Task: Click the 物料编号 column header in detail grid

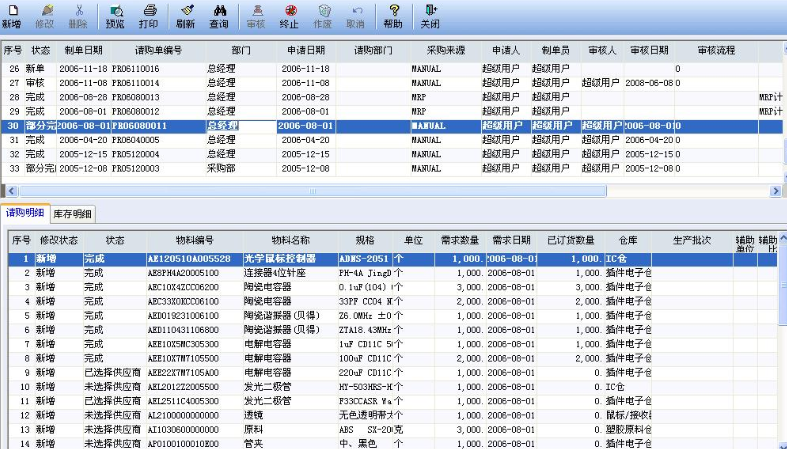Action: 195,241
